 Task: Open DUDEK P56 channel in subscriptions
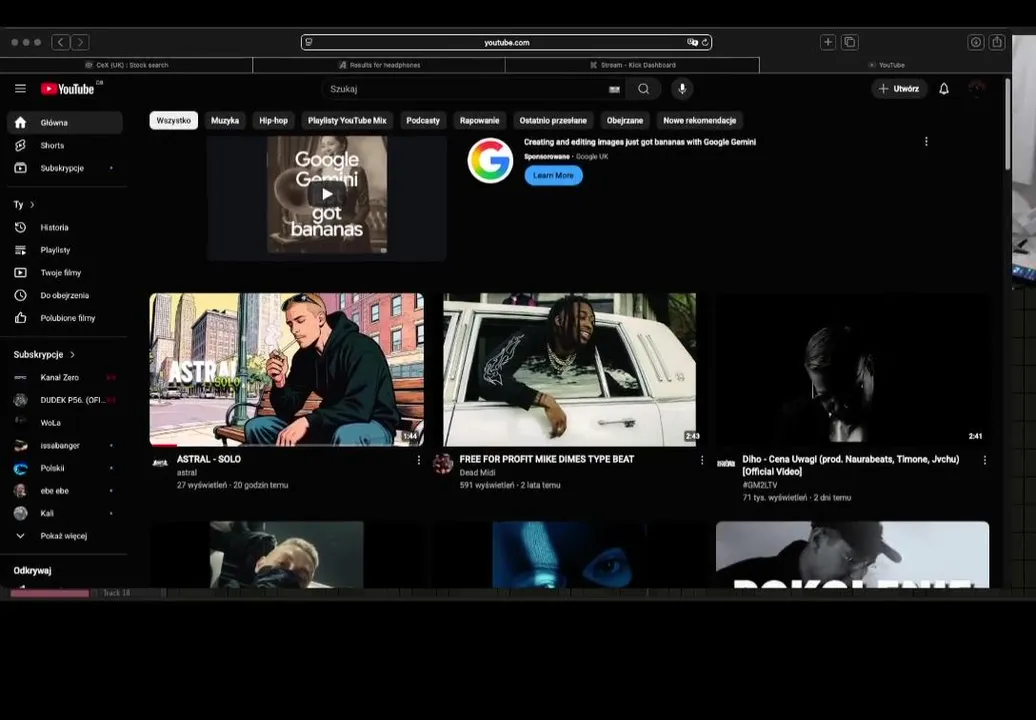[x=65, y=400]
